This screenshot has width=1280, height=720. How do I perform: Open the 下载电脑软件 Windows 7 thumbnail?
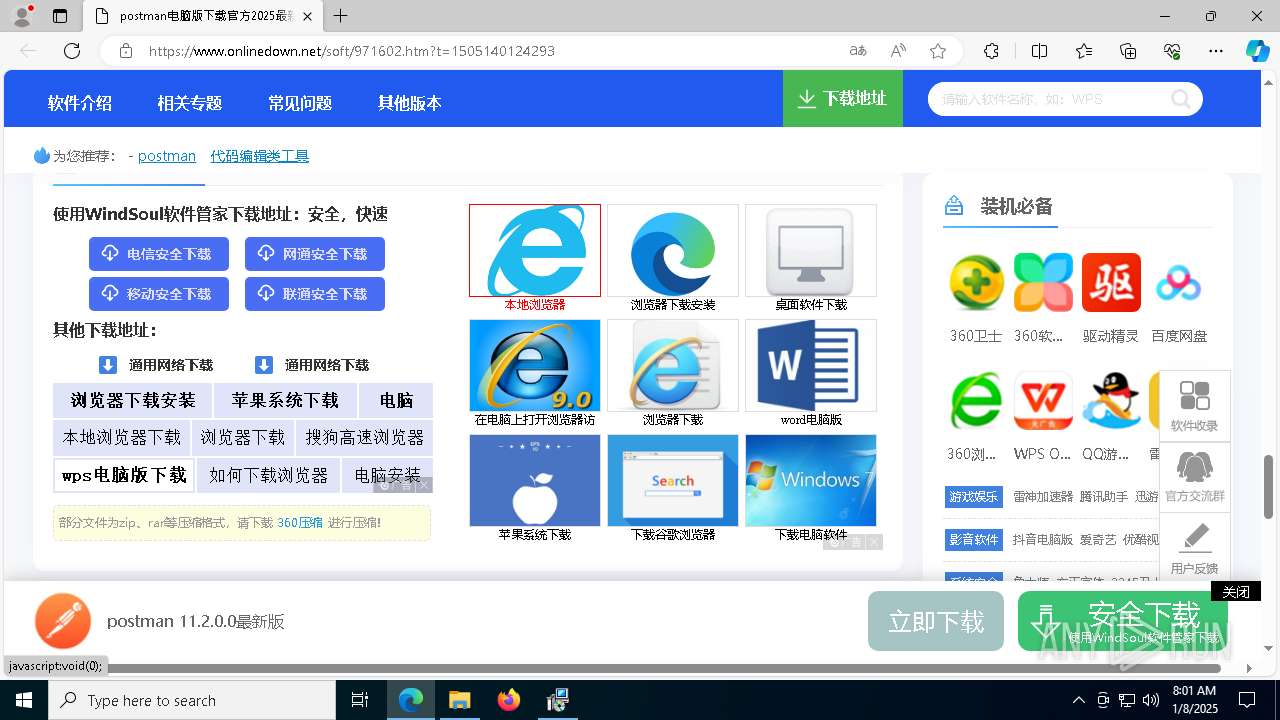[x=811, y=481]
